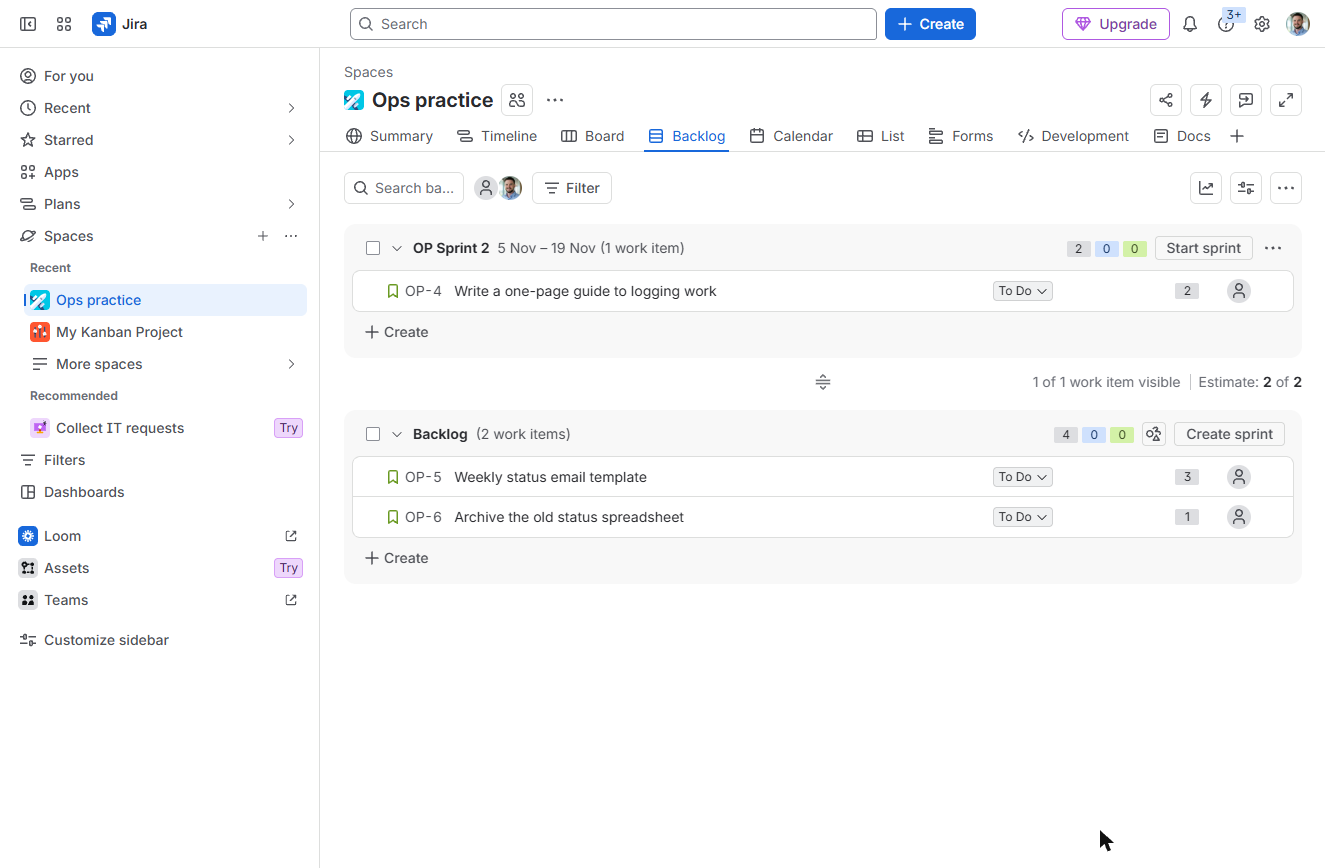Viewport: 1325px width, 868px height.
Task: Open the To Do status dropdown for OP-5
Action: (x=1022, y=477)
